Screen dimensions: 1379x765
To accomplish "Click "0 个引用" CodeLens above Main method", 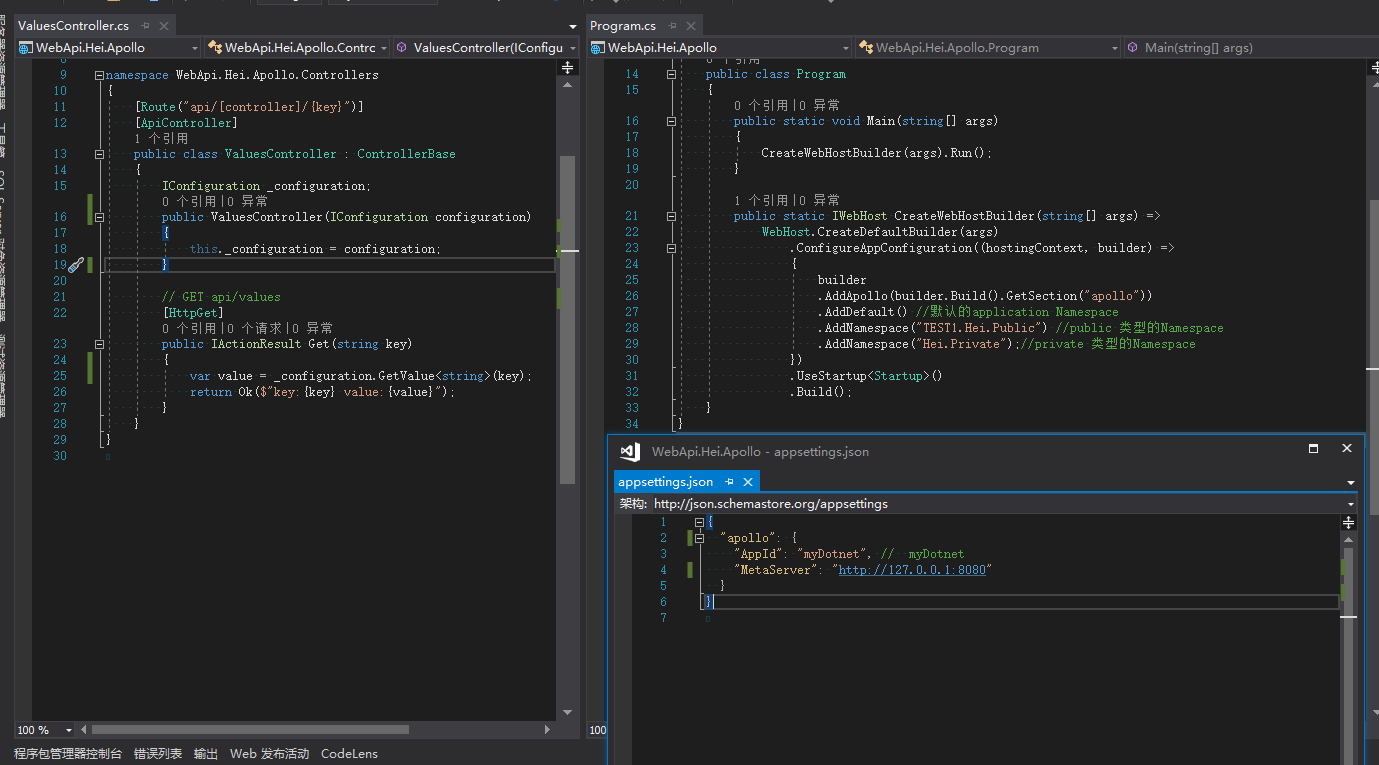I will click(760, 105).
